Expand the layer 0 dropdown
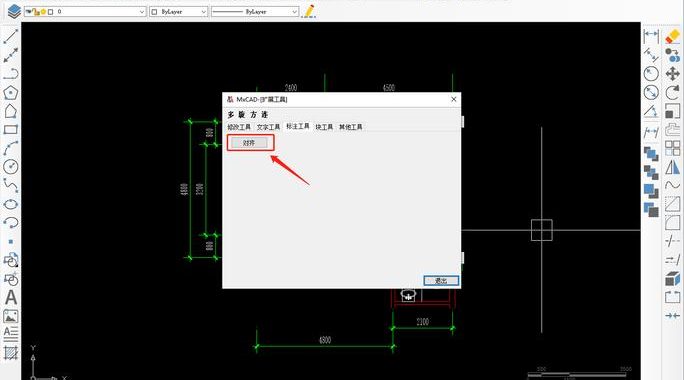Viewport: 684px width, 380px height. pos(86,12)
